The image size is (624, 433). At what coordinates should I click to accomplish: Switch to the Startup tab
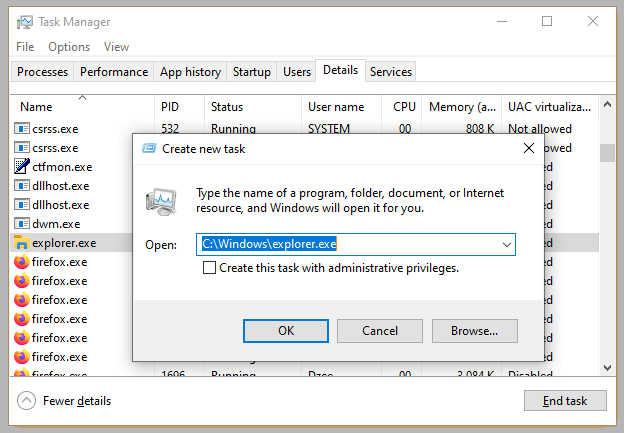[252, 72]
